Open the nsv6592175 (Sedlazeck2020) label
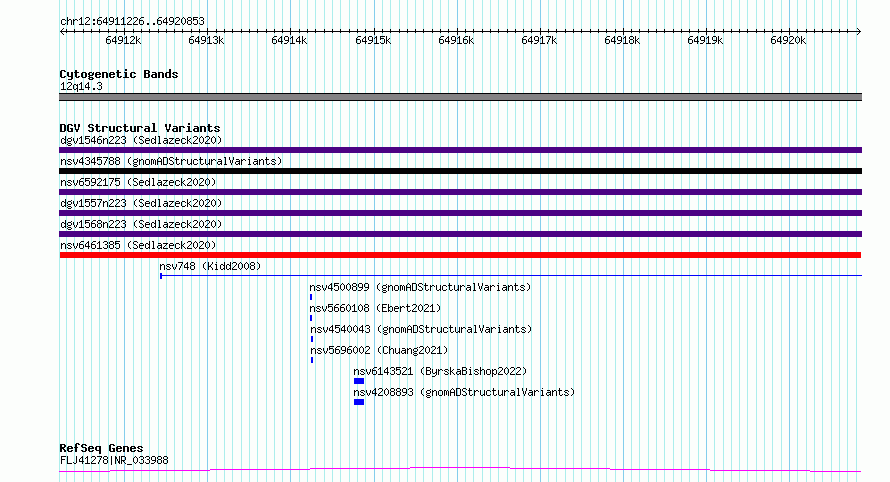 pos(138,182)
